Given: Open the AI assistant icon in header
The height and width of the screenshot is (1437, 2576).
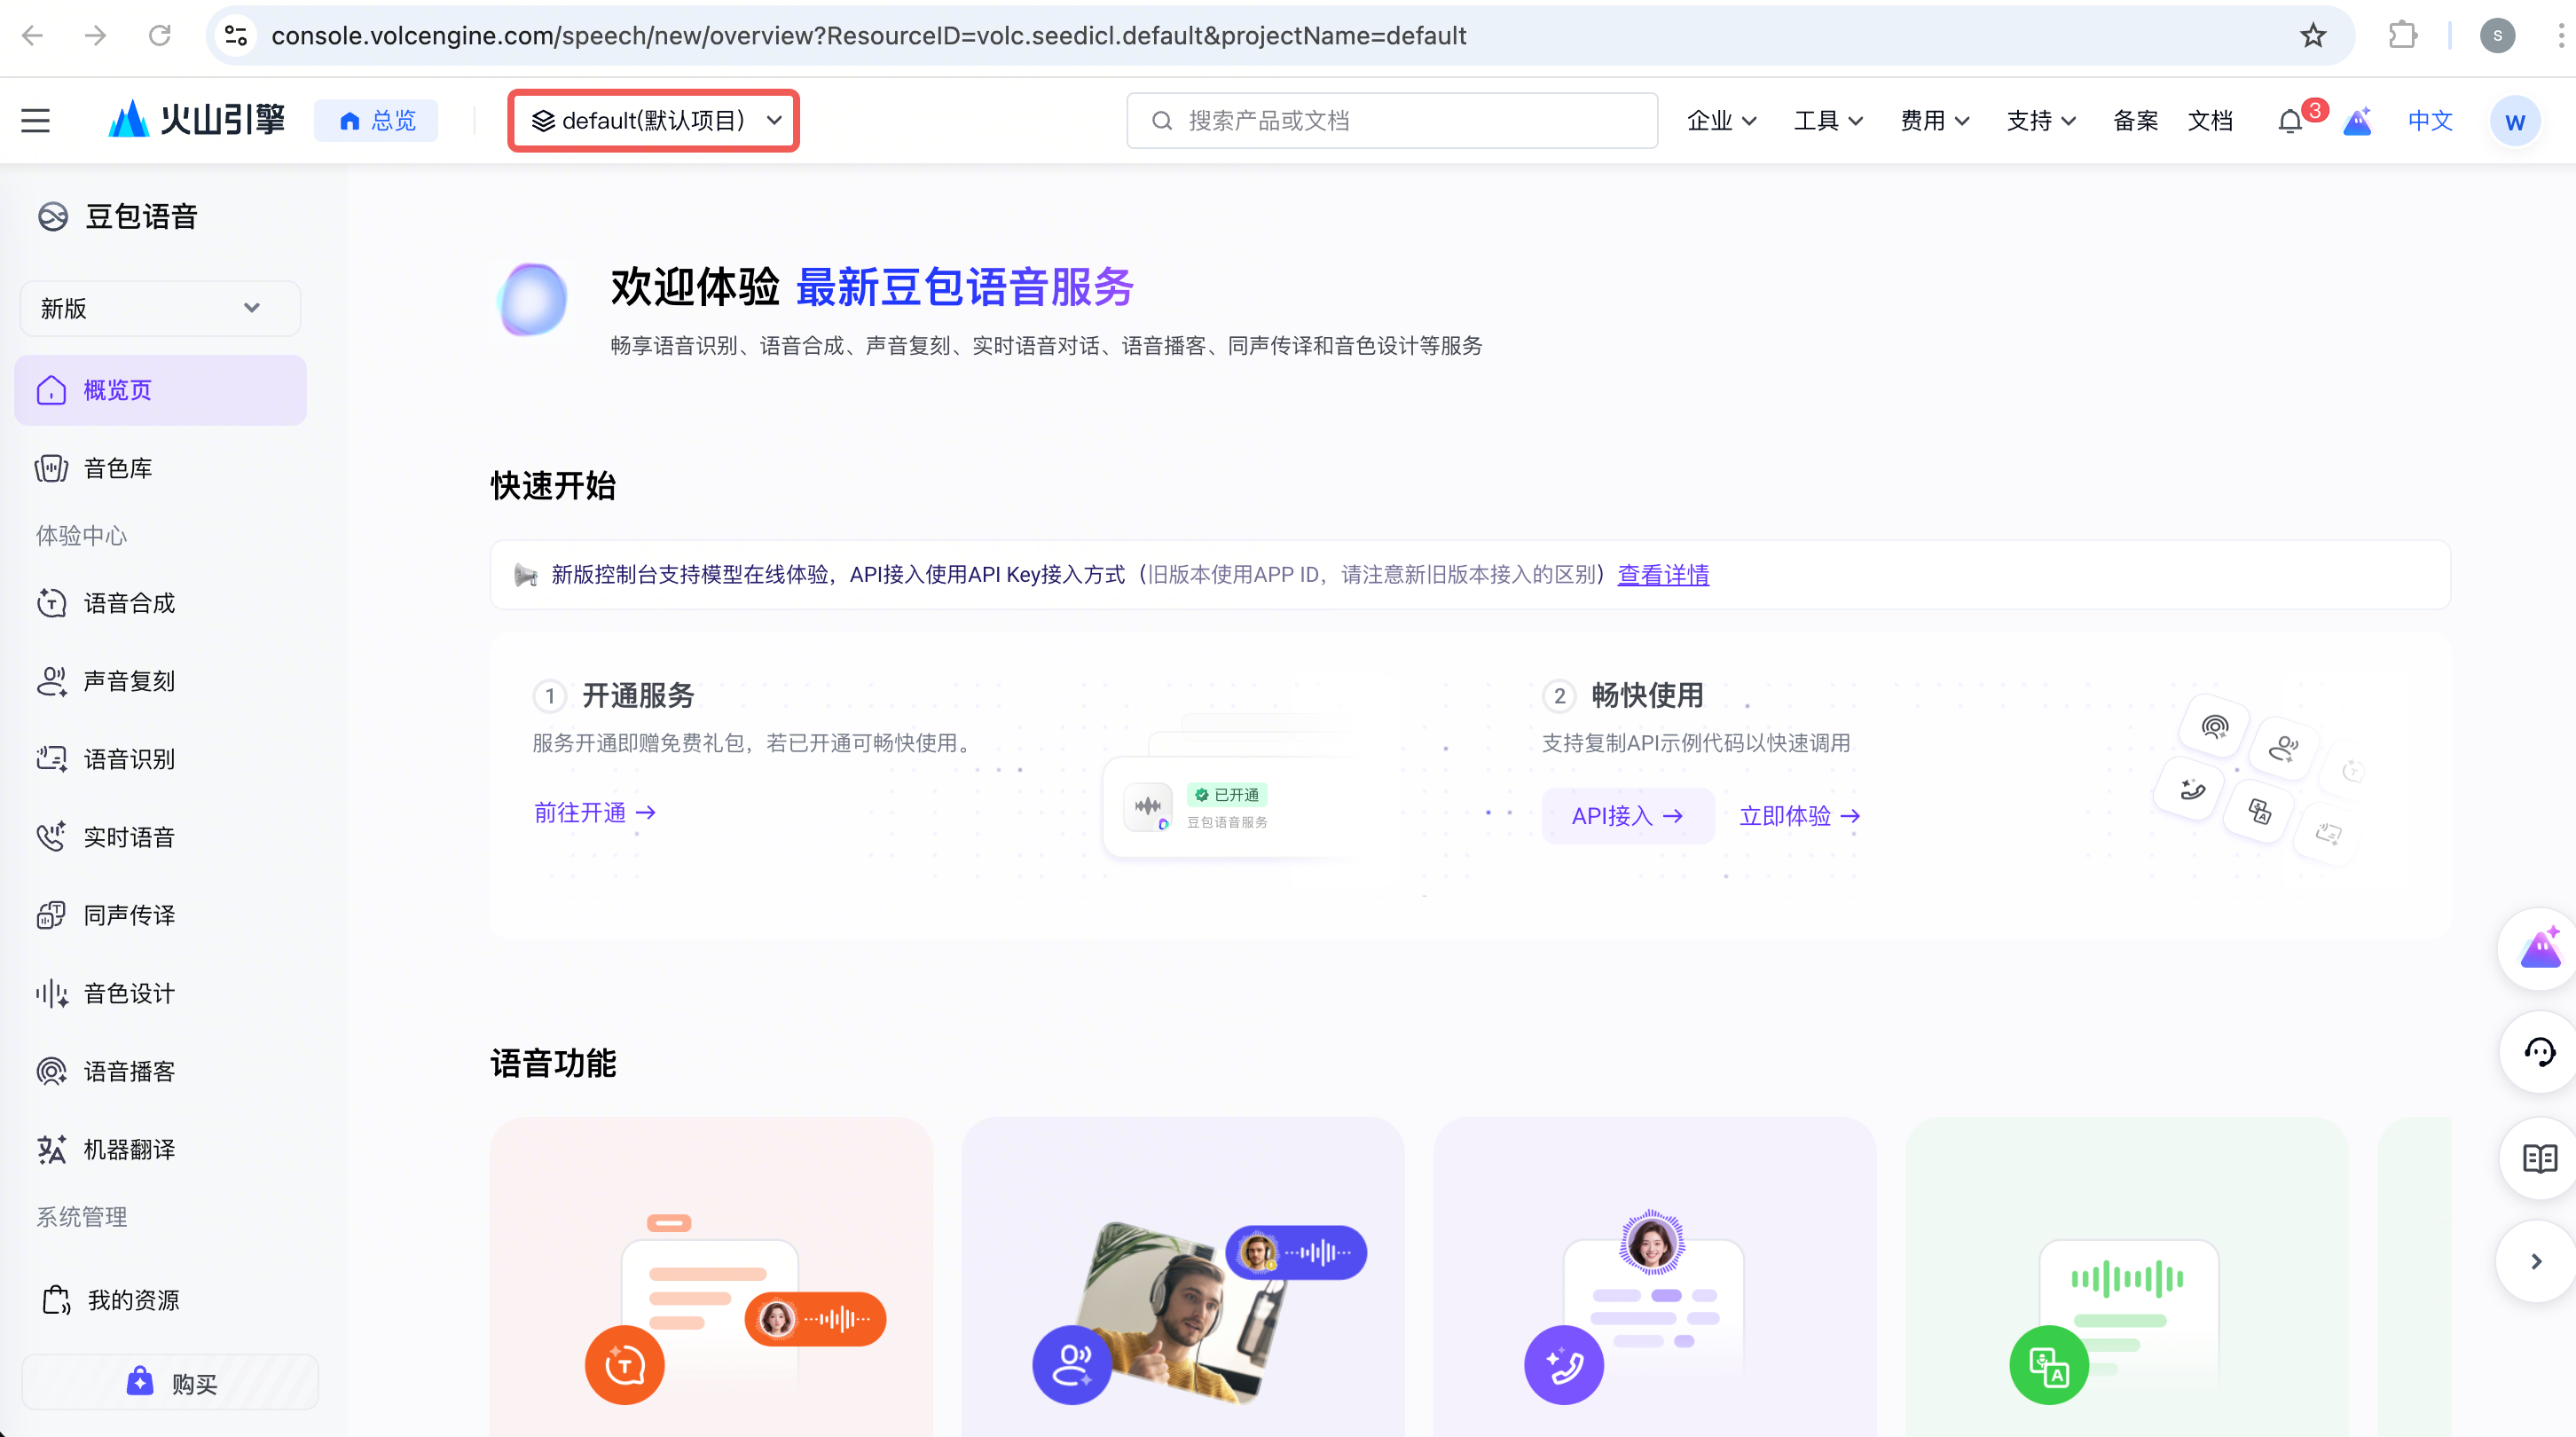Looking at the screenshot, I should (x=2357, y=121).
